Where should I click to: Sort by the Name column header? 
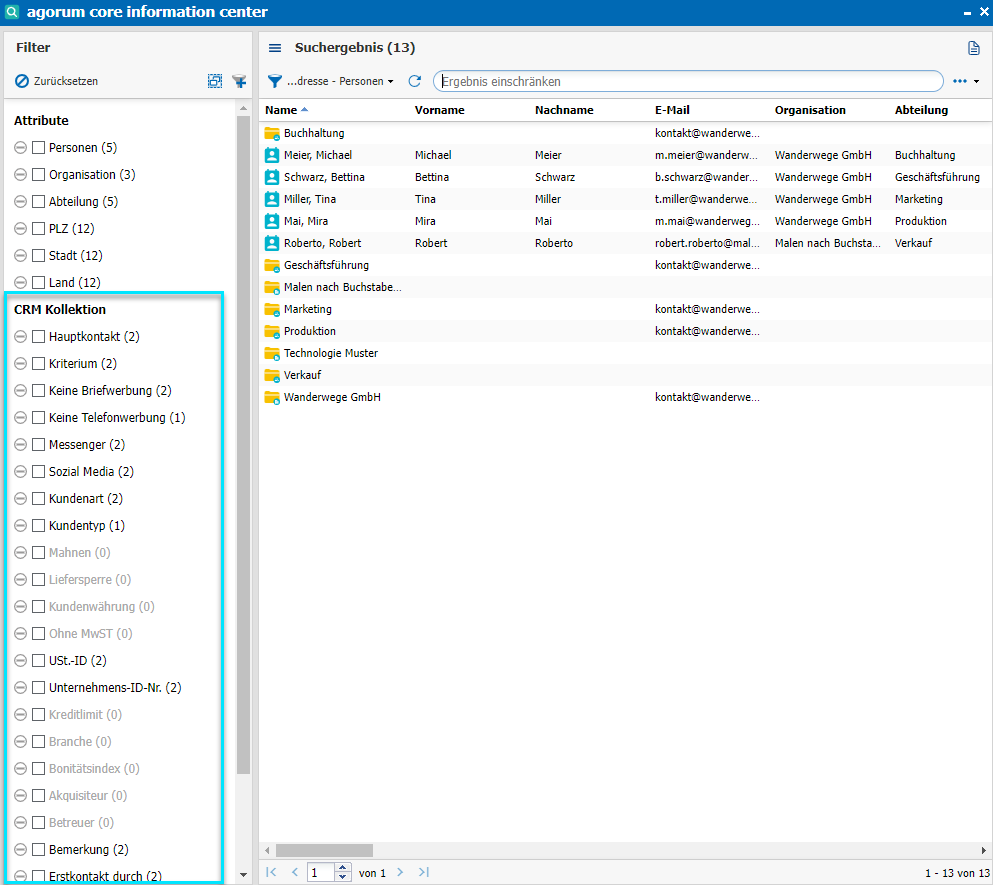[281, 110]
